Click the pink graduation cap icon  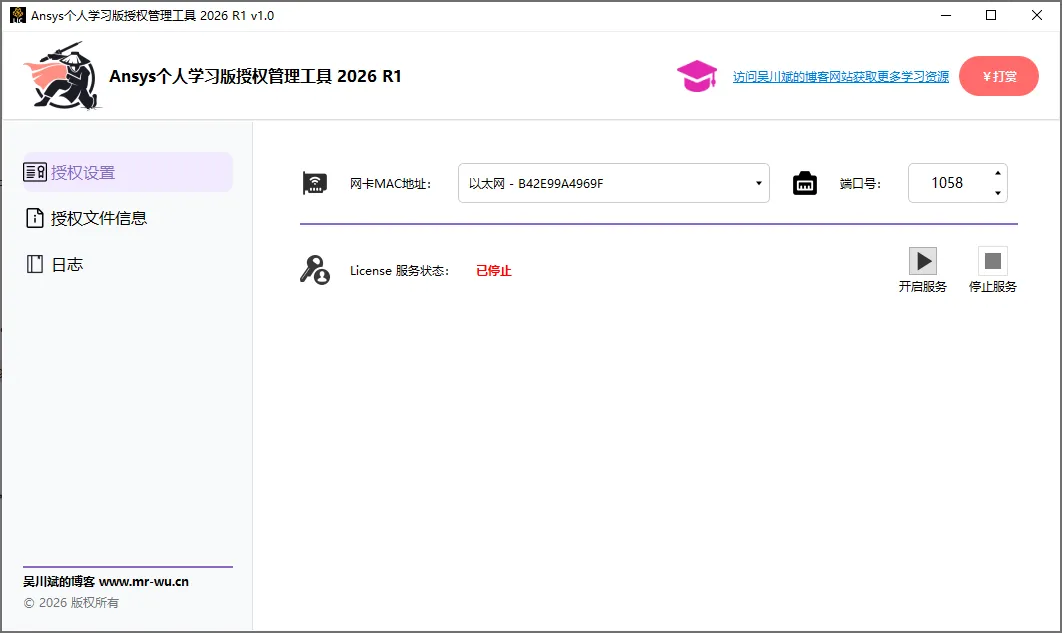(x=697, y=77)
